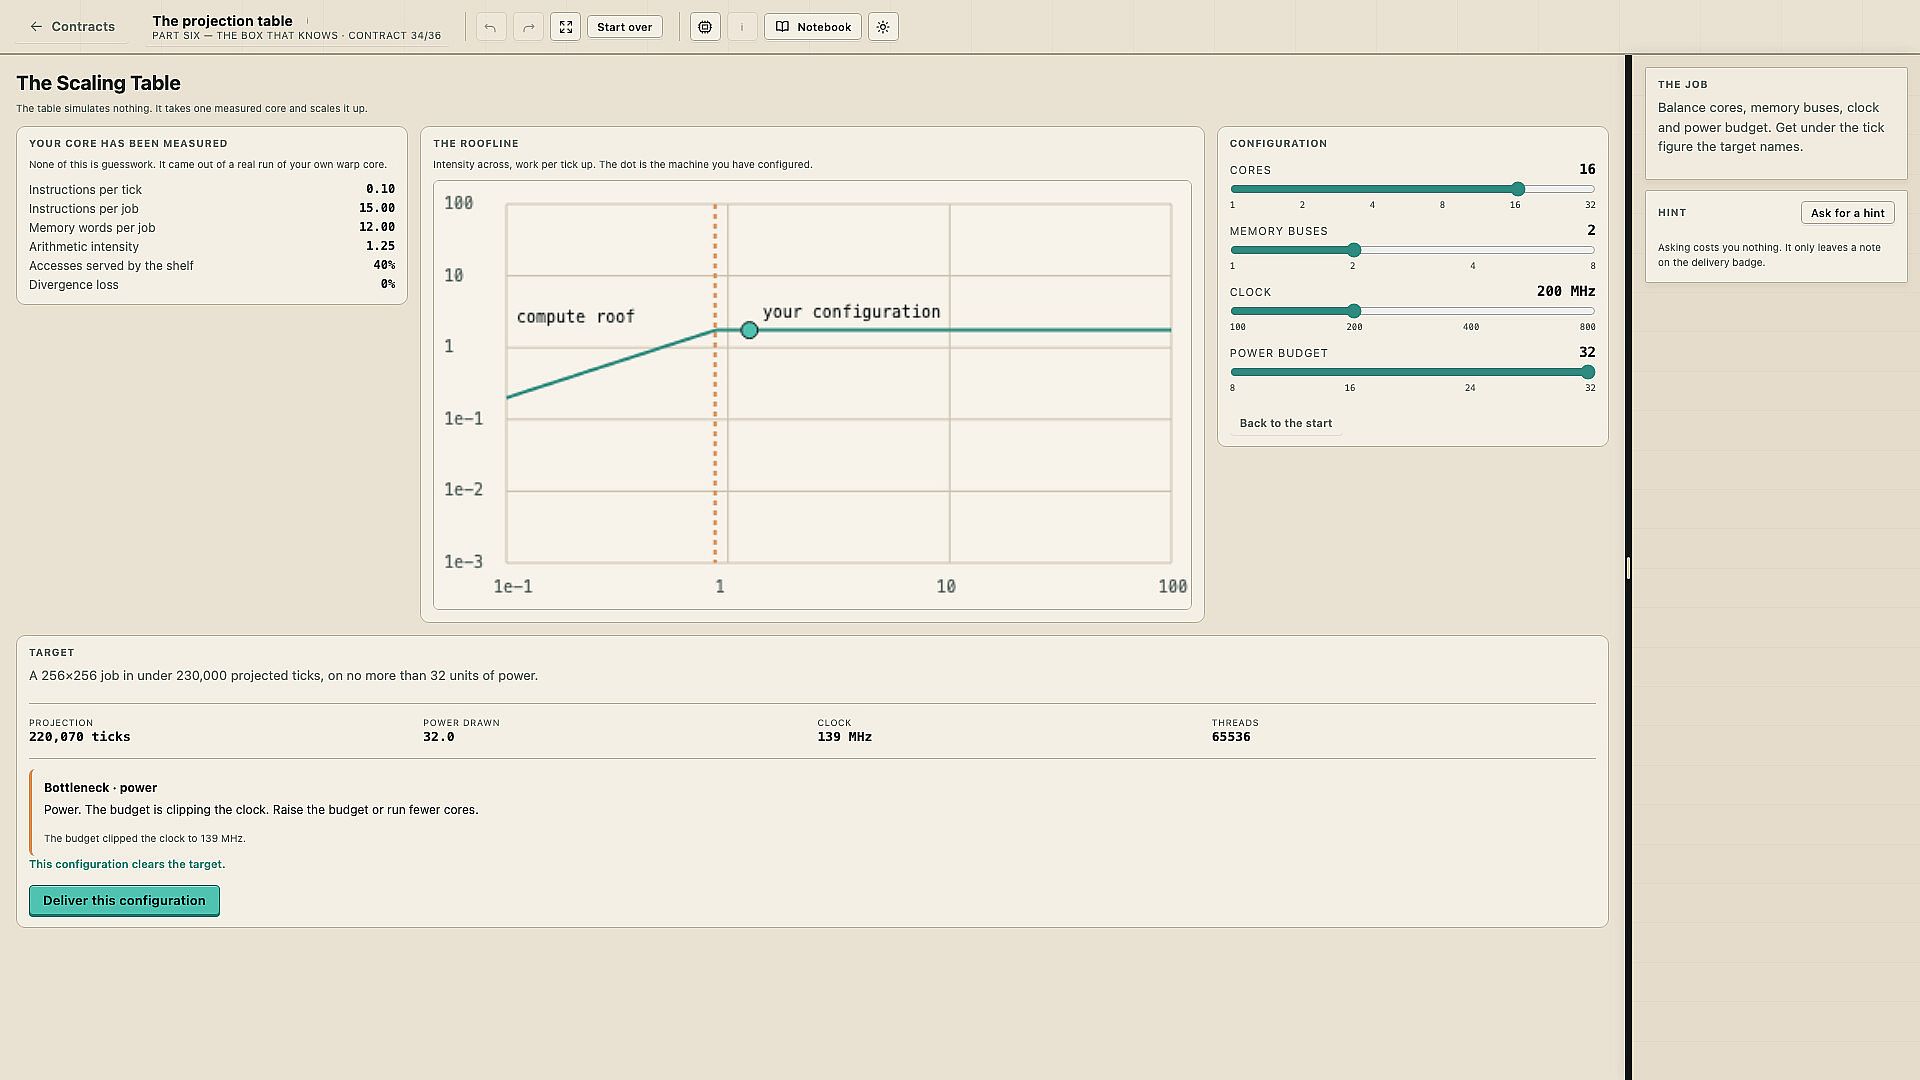Open the chip icon in the toolbar
Image resolution: width=1920 pixels, height=1080 pixels.
(705, 27)
